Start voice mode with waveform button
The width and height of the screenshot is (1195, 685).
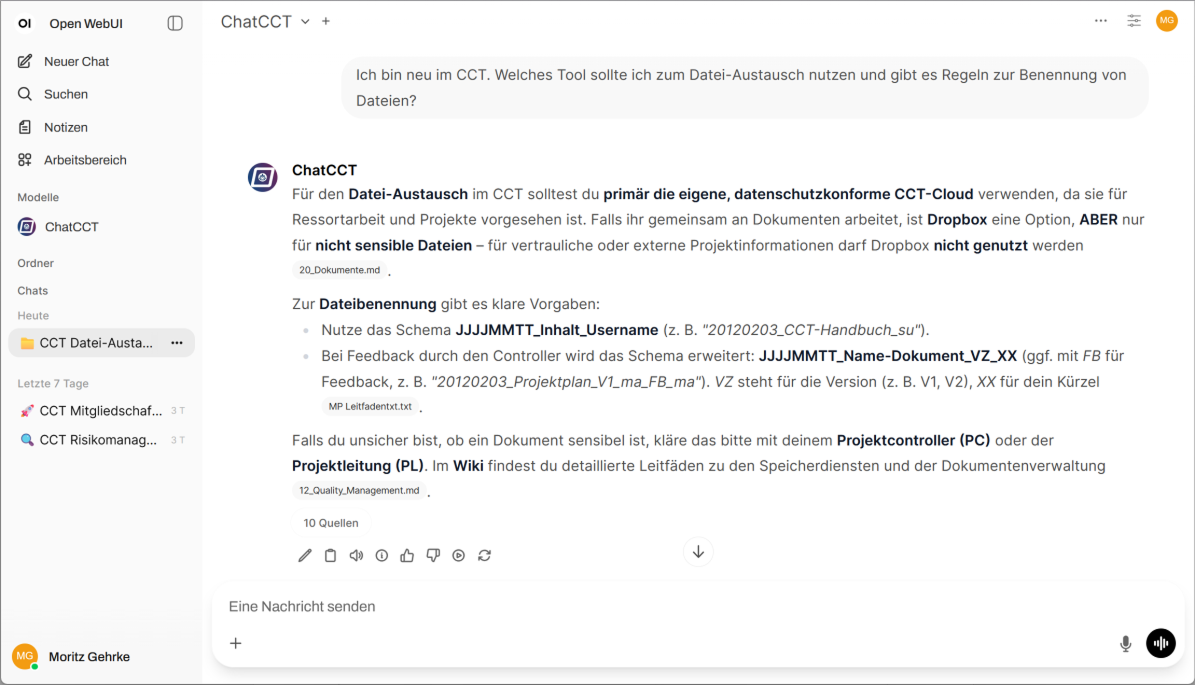1160,643
